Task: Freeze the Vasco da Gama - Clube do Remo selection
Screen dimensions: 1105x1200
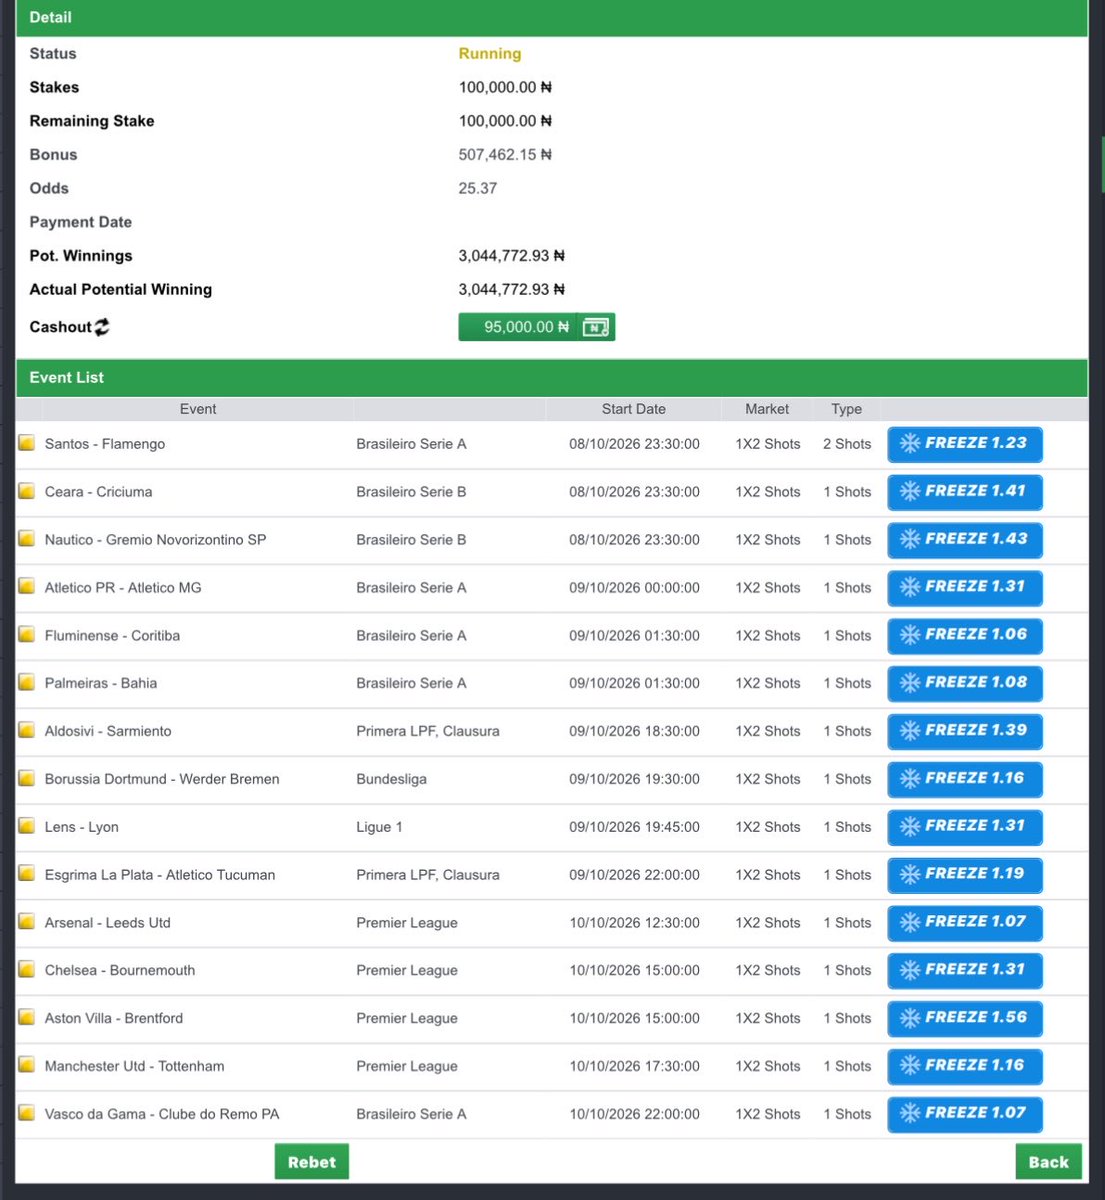Action: (x=965, y=1114)
